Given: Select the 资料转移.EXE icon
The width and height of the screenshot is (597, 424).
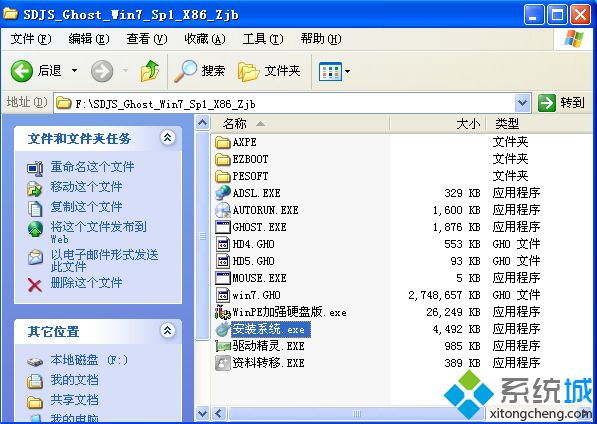Looking at the screenshot, I should tap(222, 363).
